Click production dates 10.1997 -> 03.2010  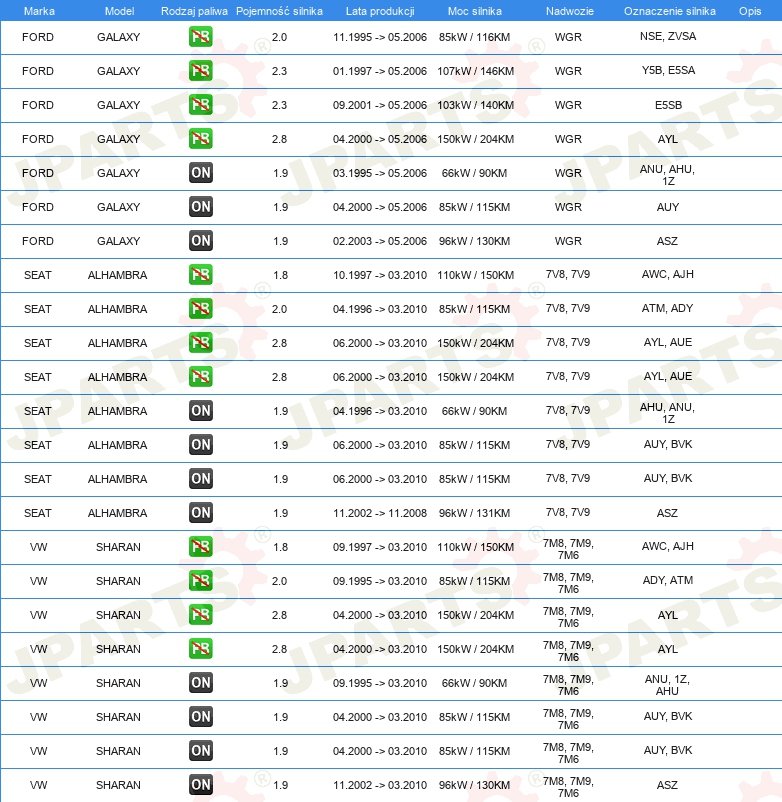[379, 275]
